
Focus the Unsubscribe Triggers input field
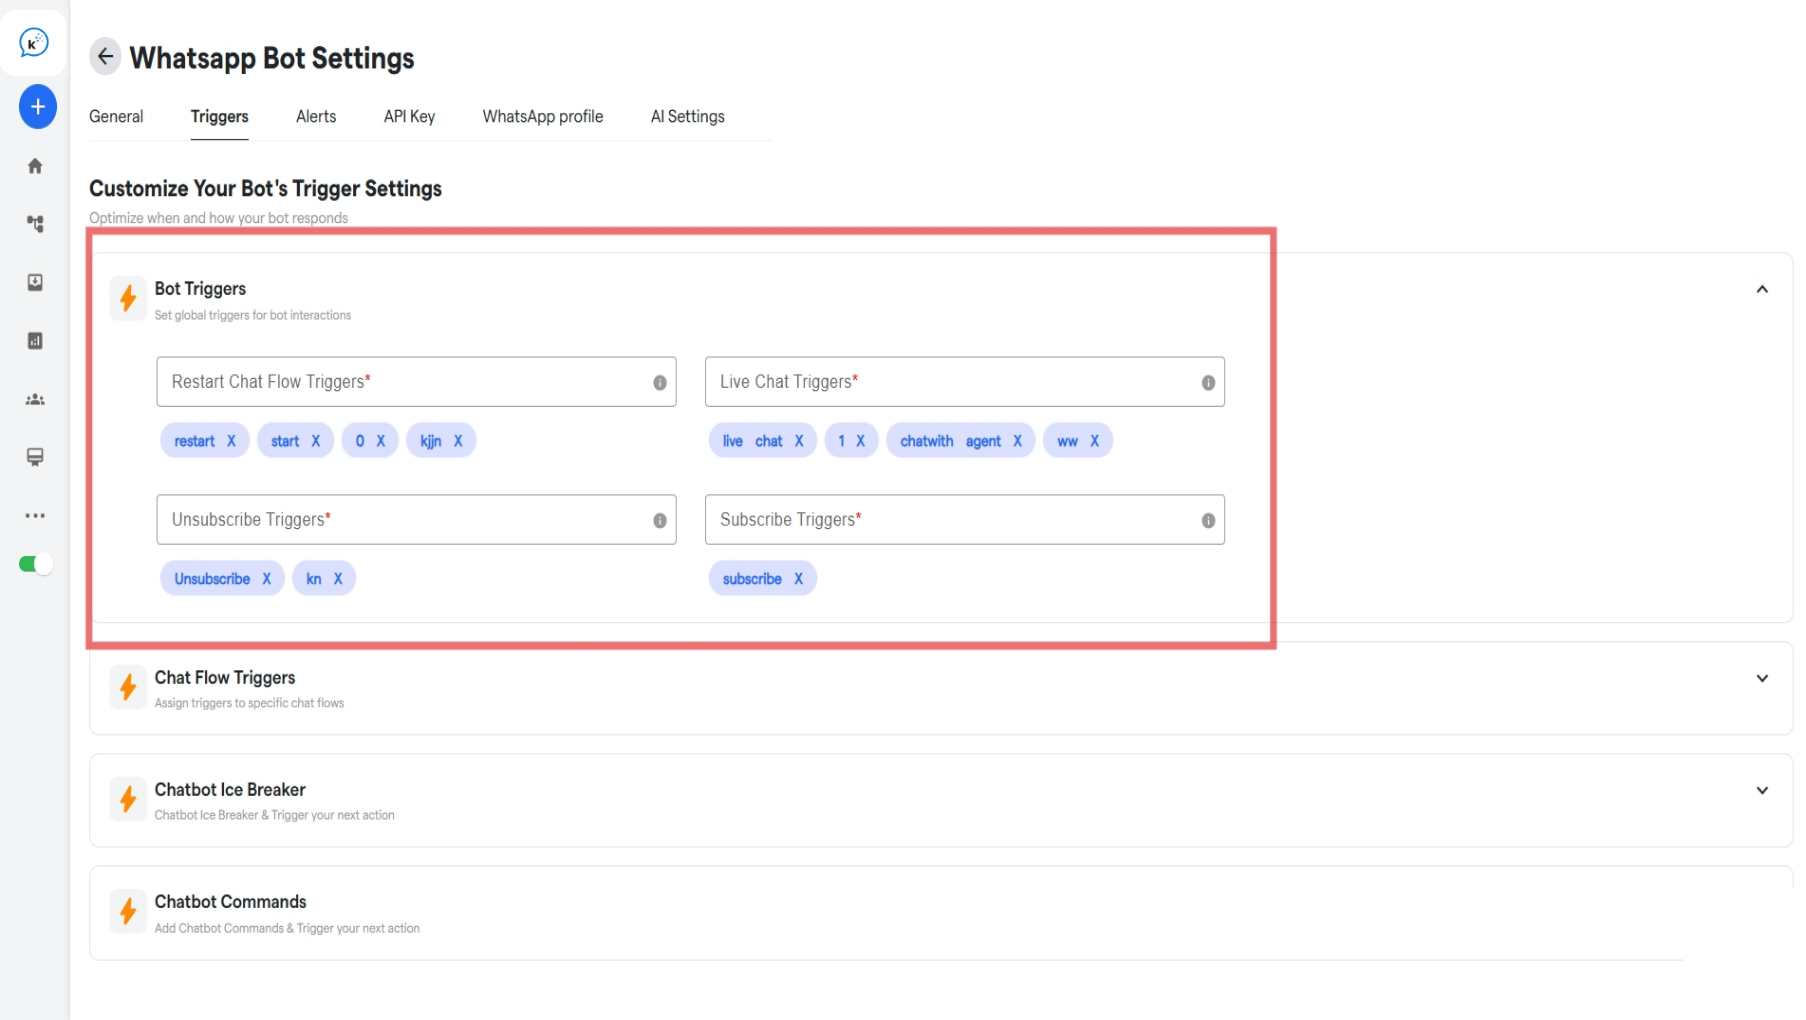click(416, 520)
